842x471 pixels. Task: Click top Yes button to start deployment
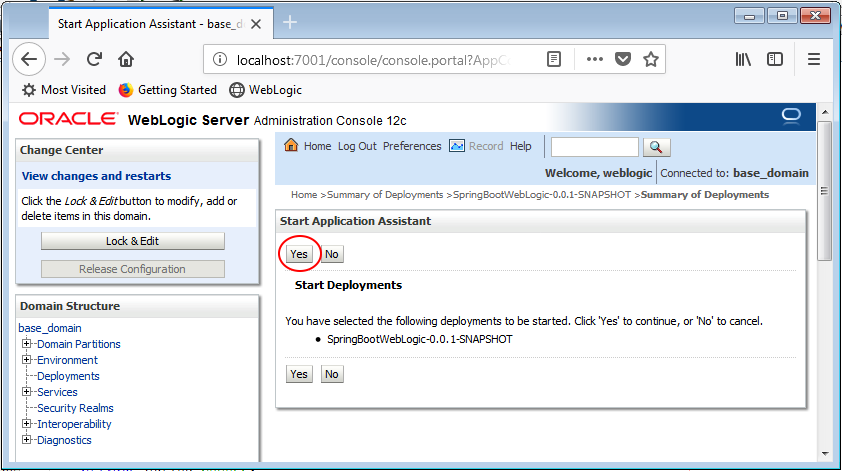tap(299, 254)
